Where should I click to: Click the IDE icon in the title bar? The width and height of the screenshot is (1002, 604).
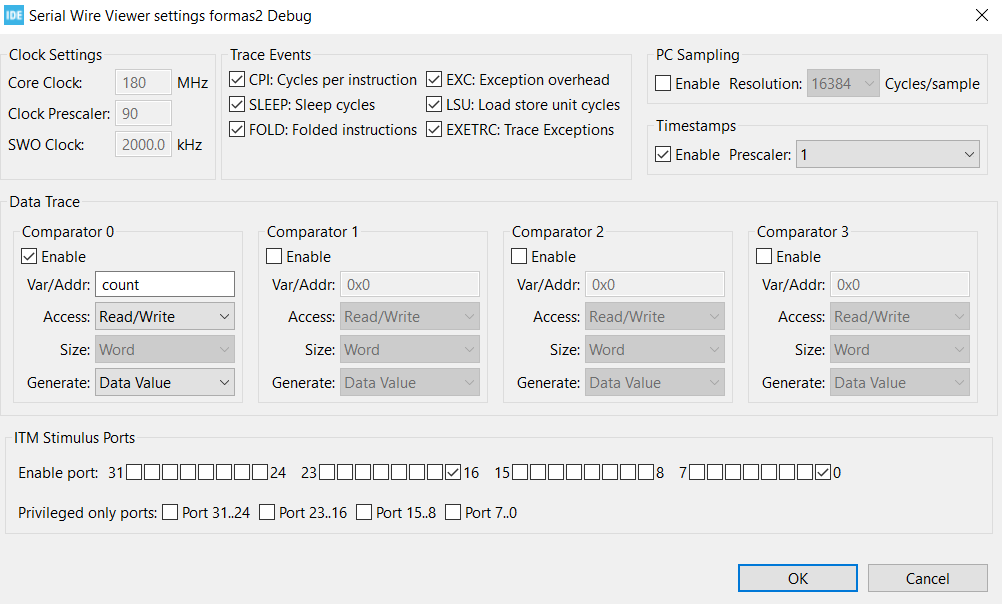click(x=13, y=15)
